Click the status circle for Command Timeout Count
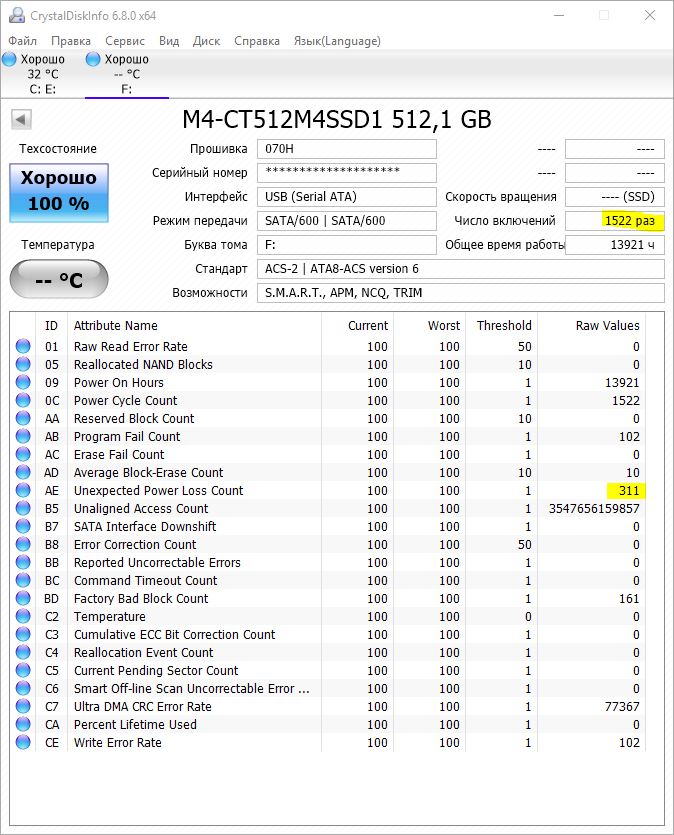 pyautogui.click(x=23, y=580)
